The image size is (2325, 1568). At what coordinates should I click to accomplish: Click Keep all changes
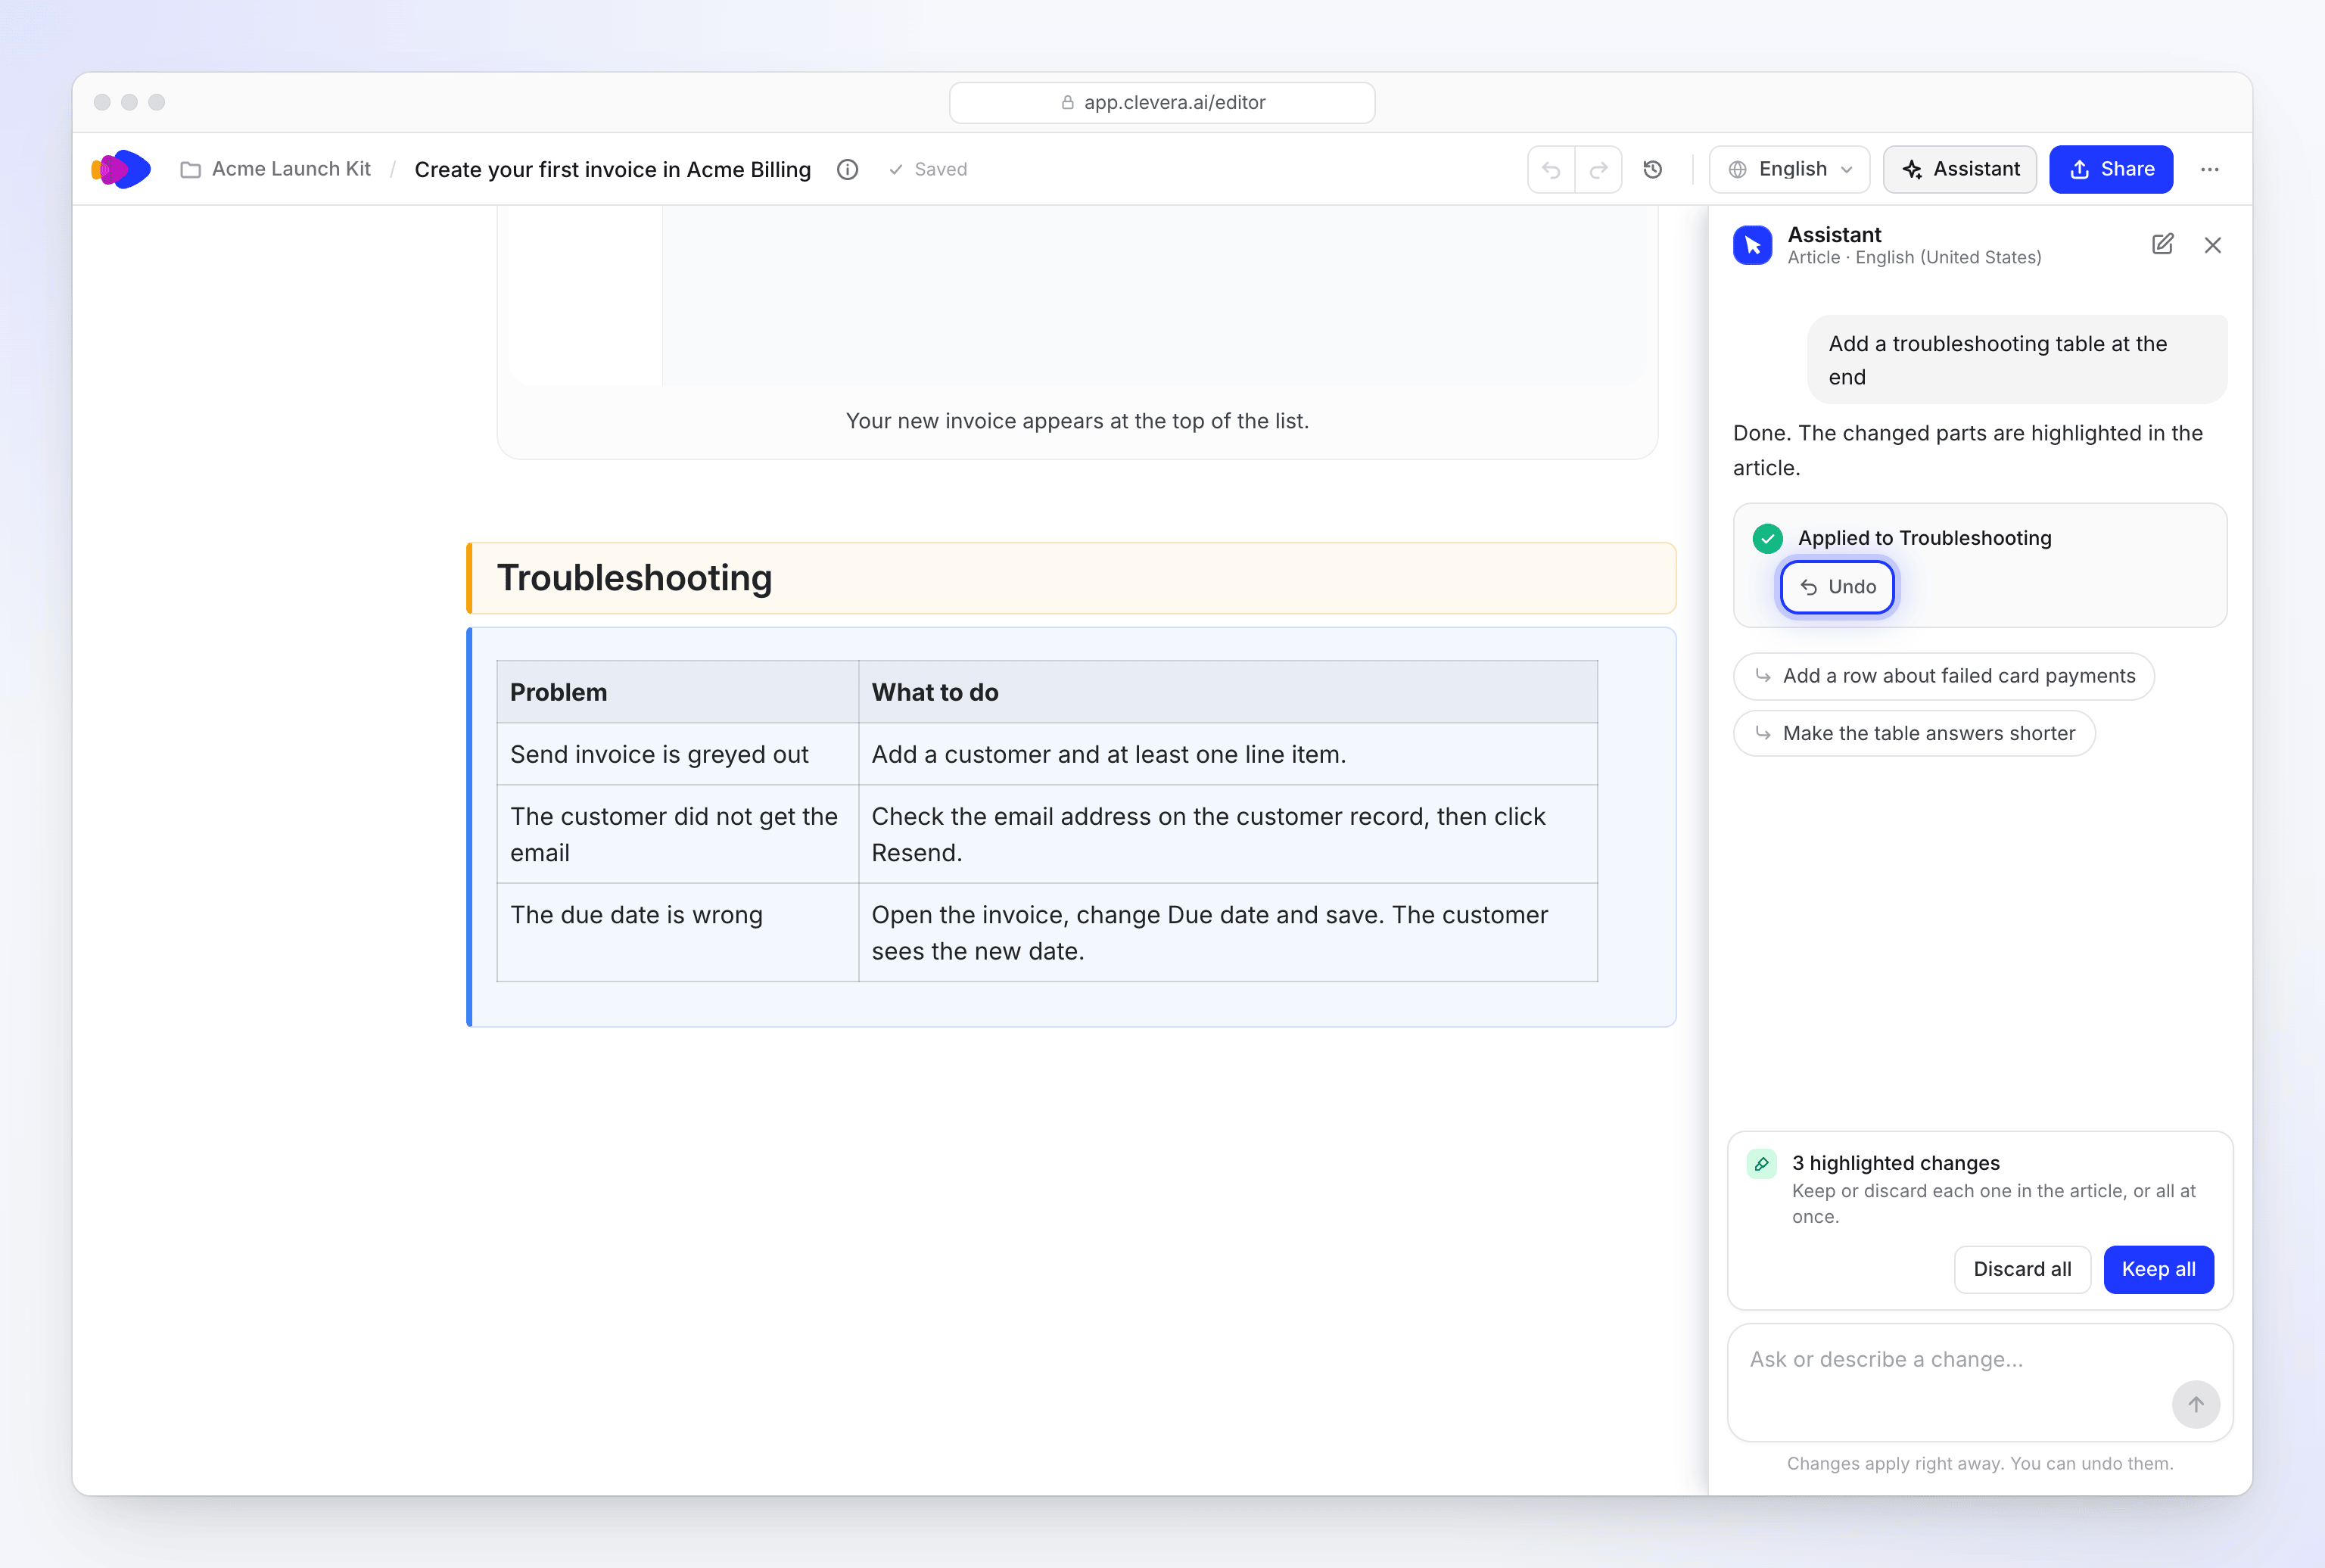tap(2158, 1269)
